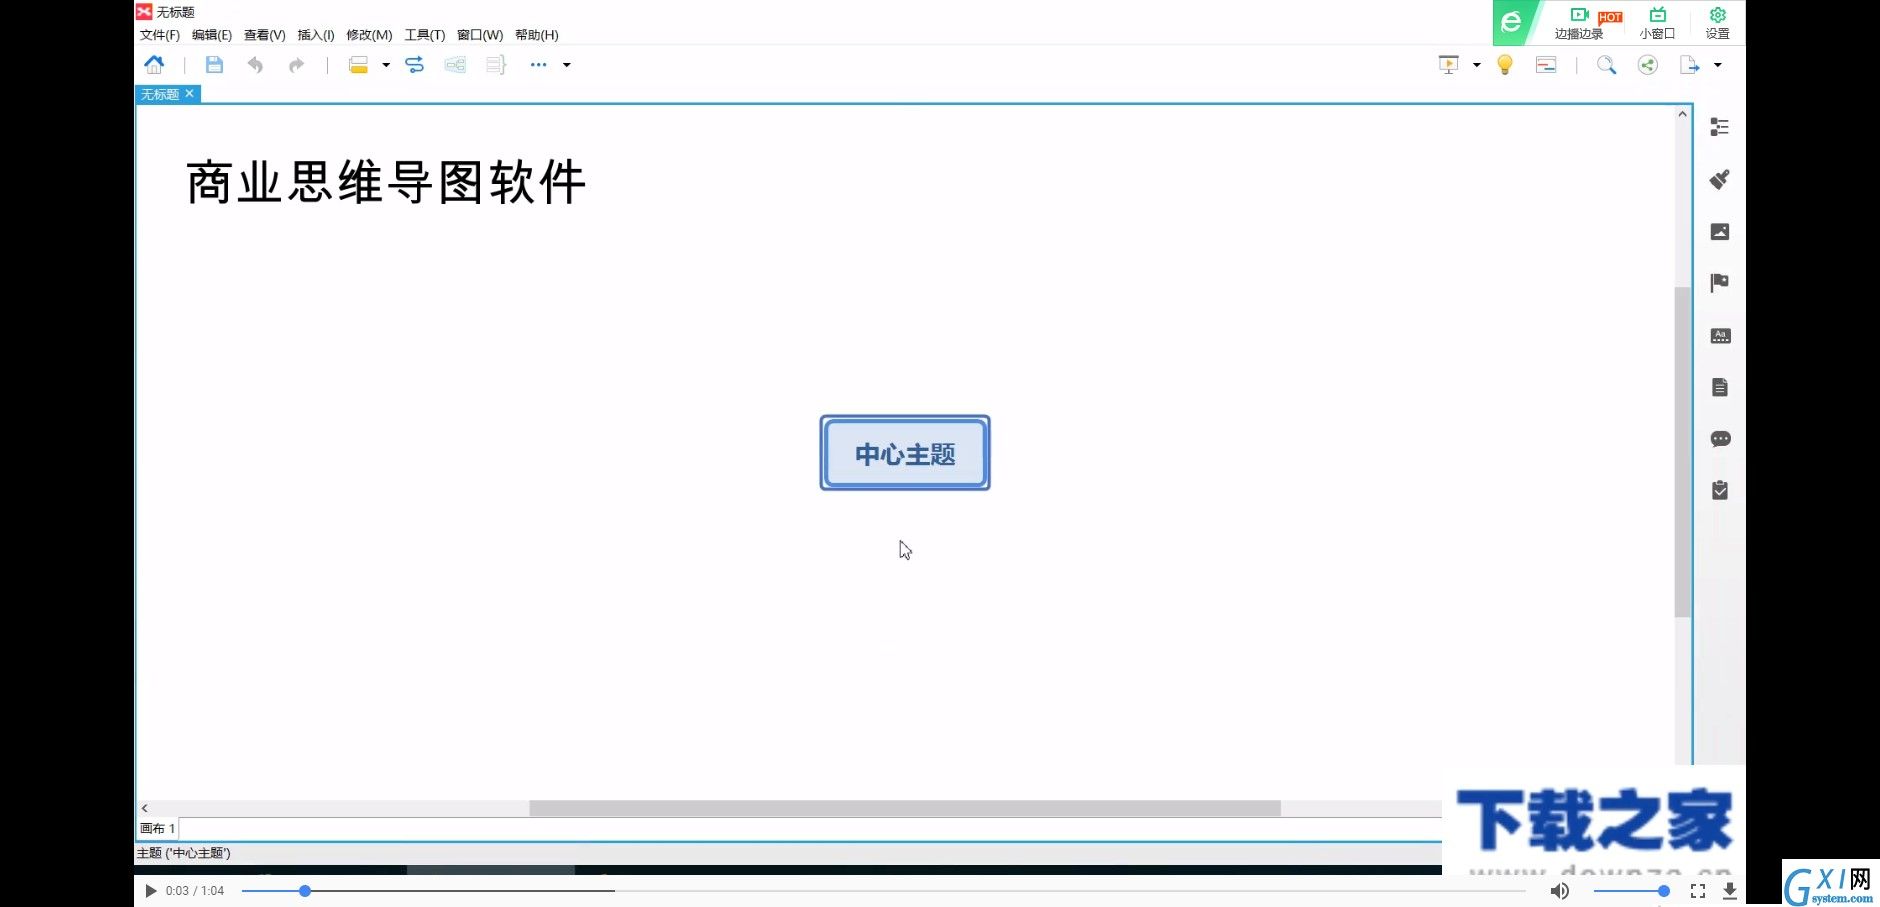1880x907 pixels.
Task: Click the 小窗口 mini window button
Action: coord(1657,23)
